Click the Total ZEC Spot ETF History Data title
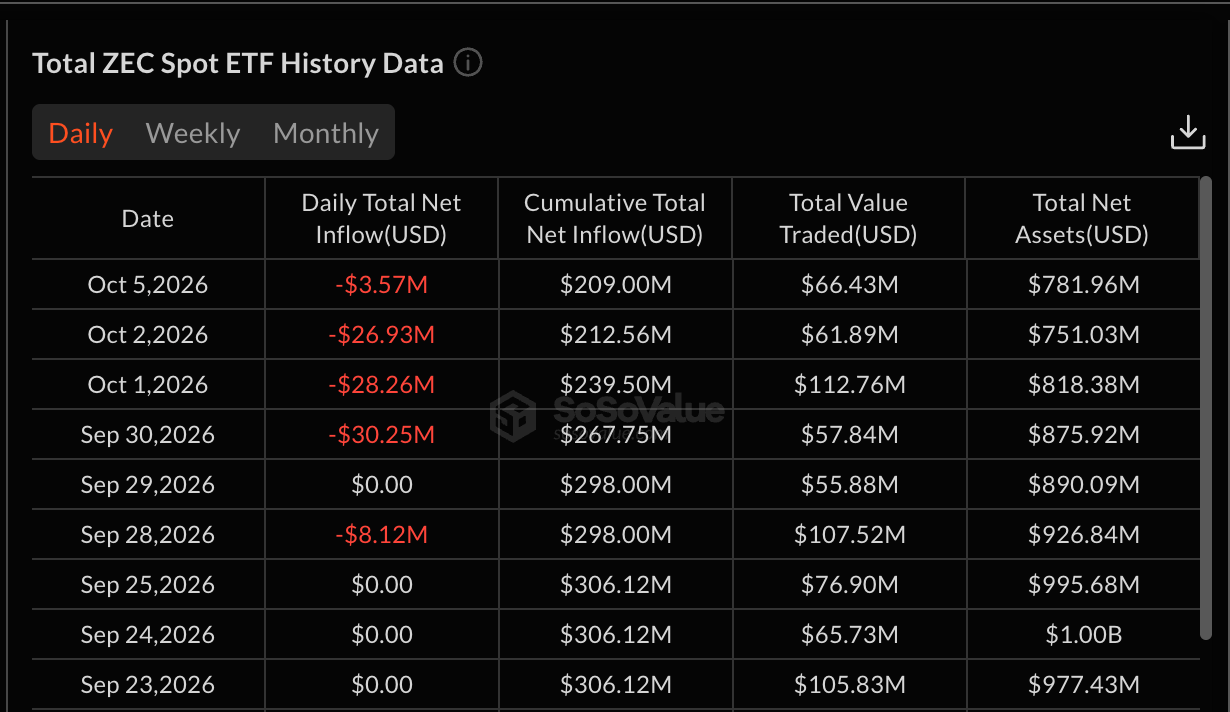The image size is (1230, 712). click(x=238, y=63)
